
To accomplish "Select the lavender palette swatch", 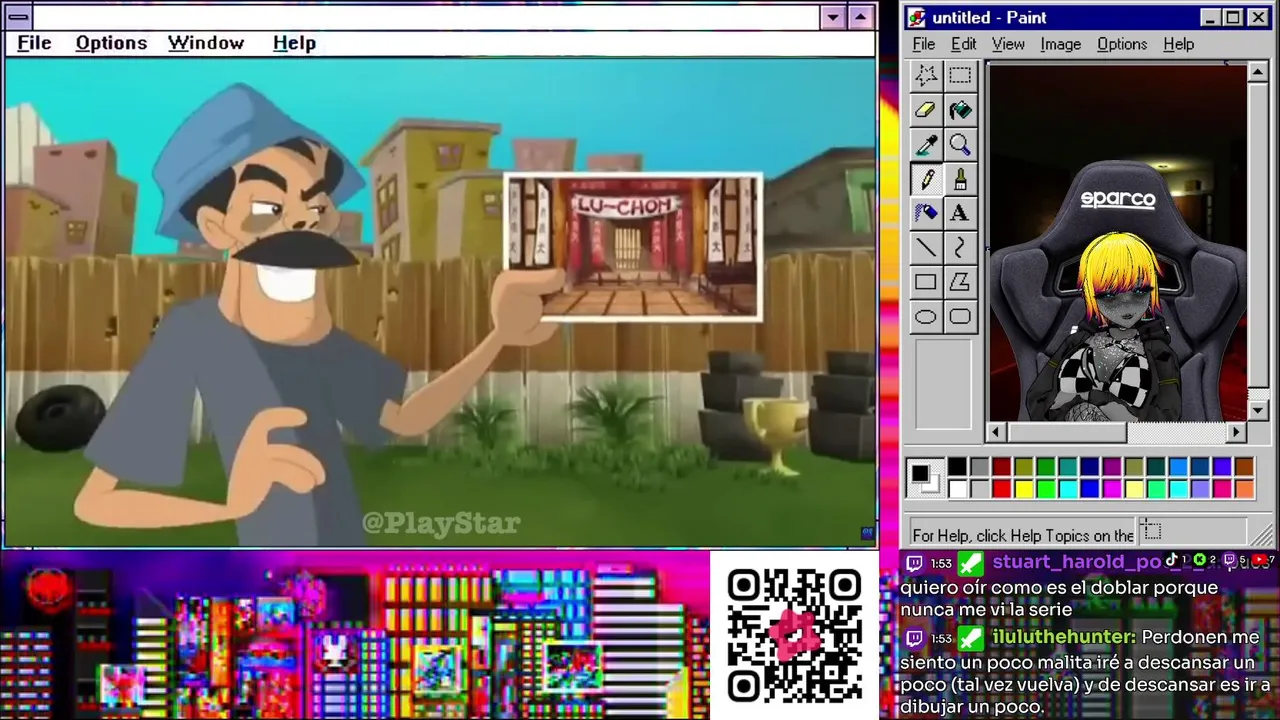I will (1200, 489).
